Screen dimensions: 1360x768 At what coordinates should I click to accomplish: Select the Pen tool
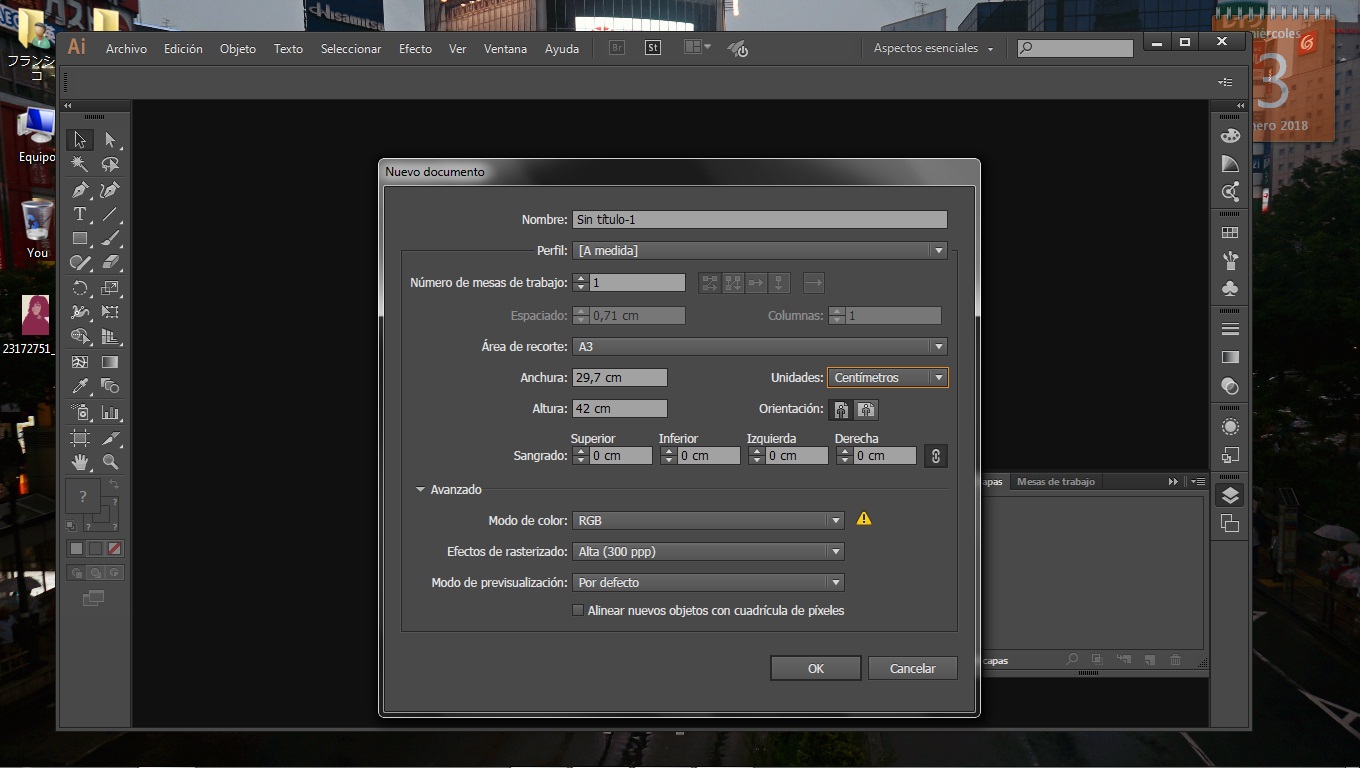(x=80, y=189)
